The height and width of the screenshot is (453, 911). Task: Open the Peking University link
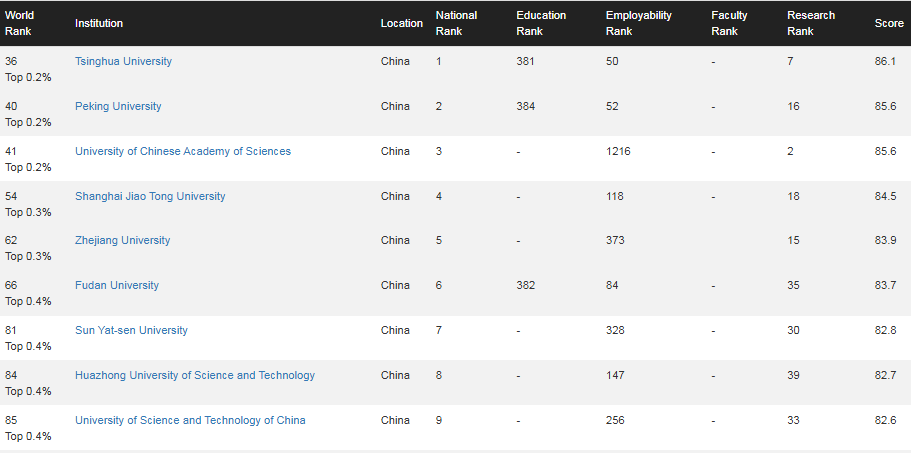click(118, 106)
